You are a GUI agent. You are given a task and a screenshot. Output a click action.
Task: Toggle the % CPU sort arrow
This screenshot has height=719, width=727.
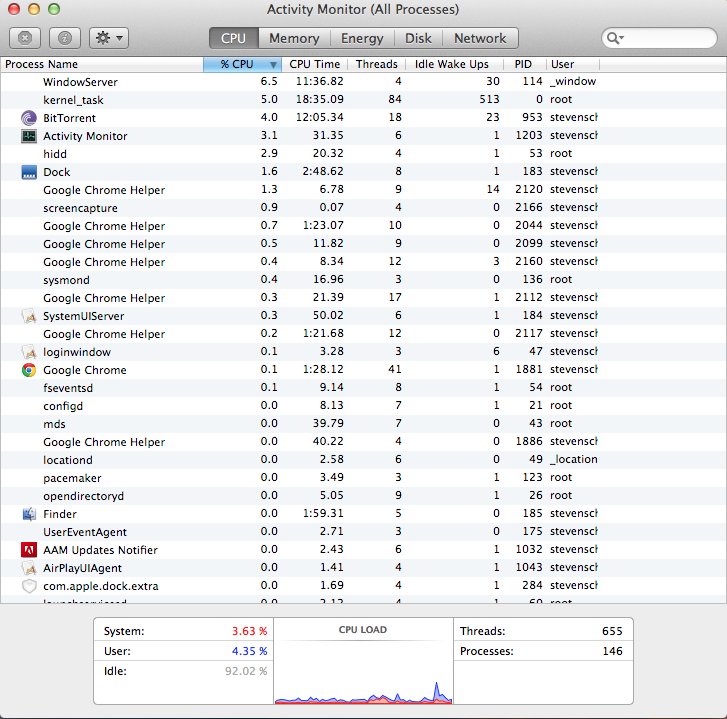pyautogui.click(x=273, y=64)
